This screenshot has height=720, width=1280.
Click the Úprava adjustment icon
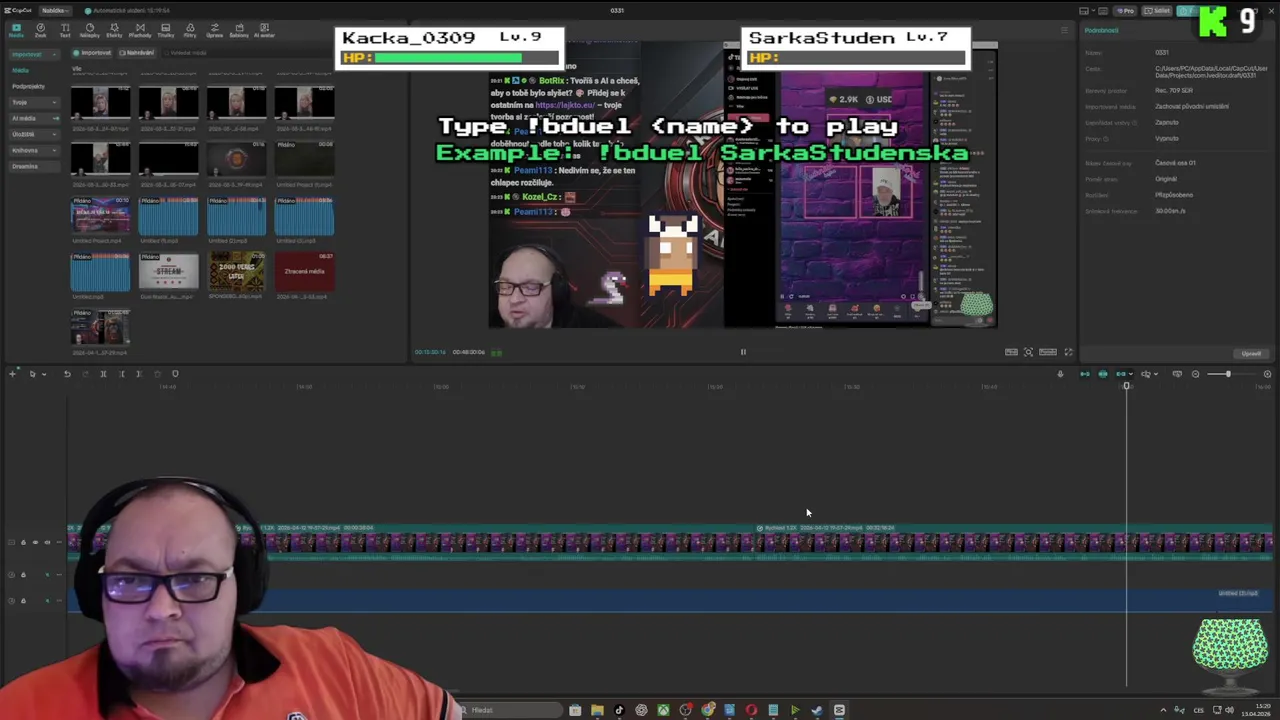pyautogui.click(x=214, y=30)
